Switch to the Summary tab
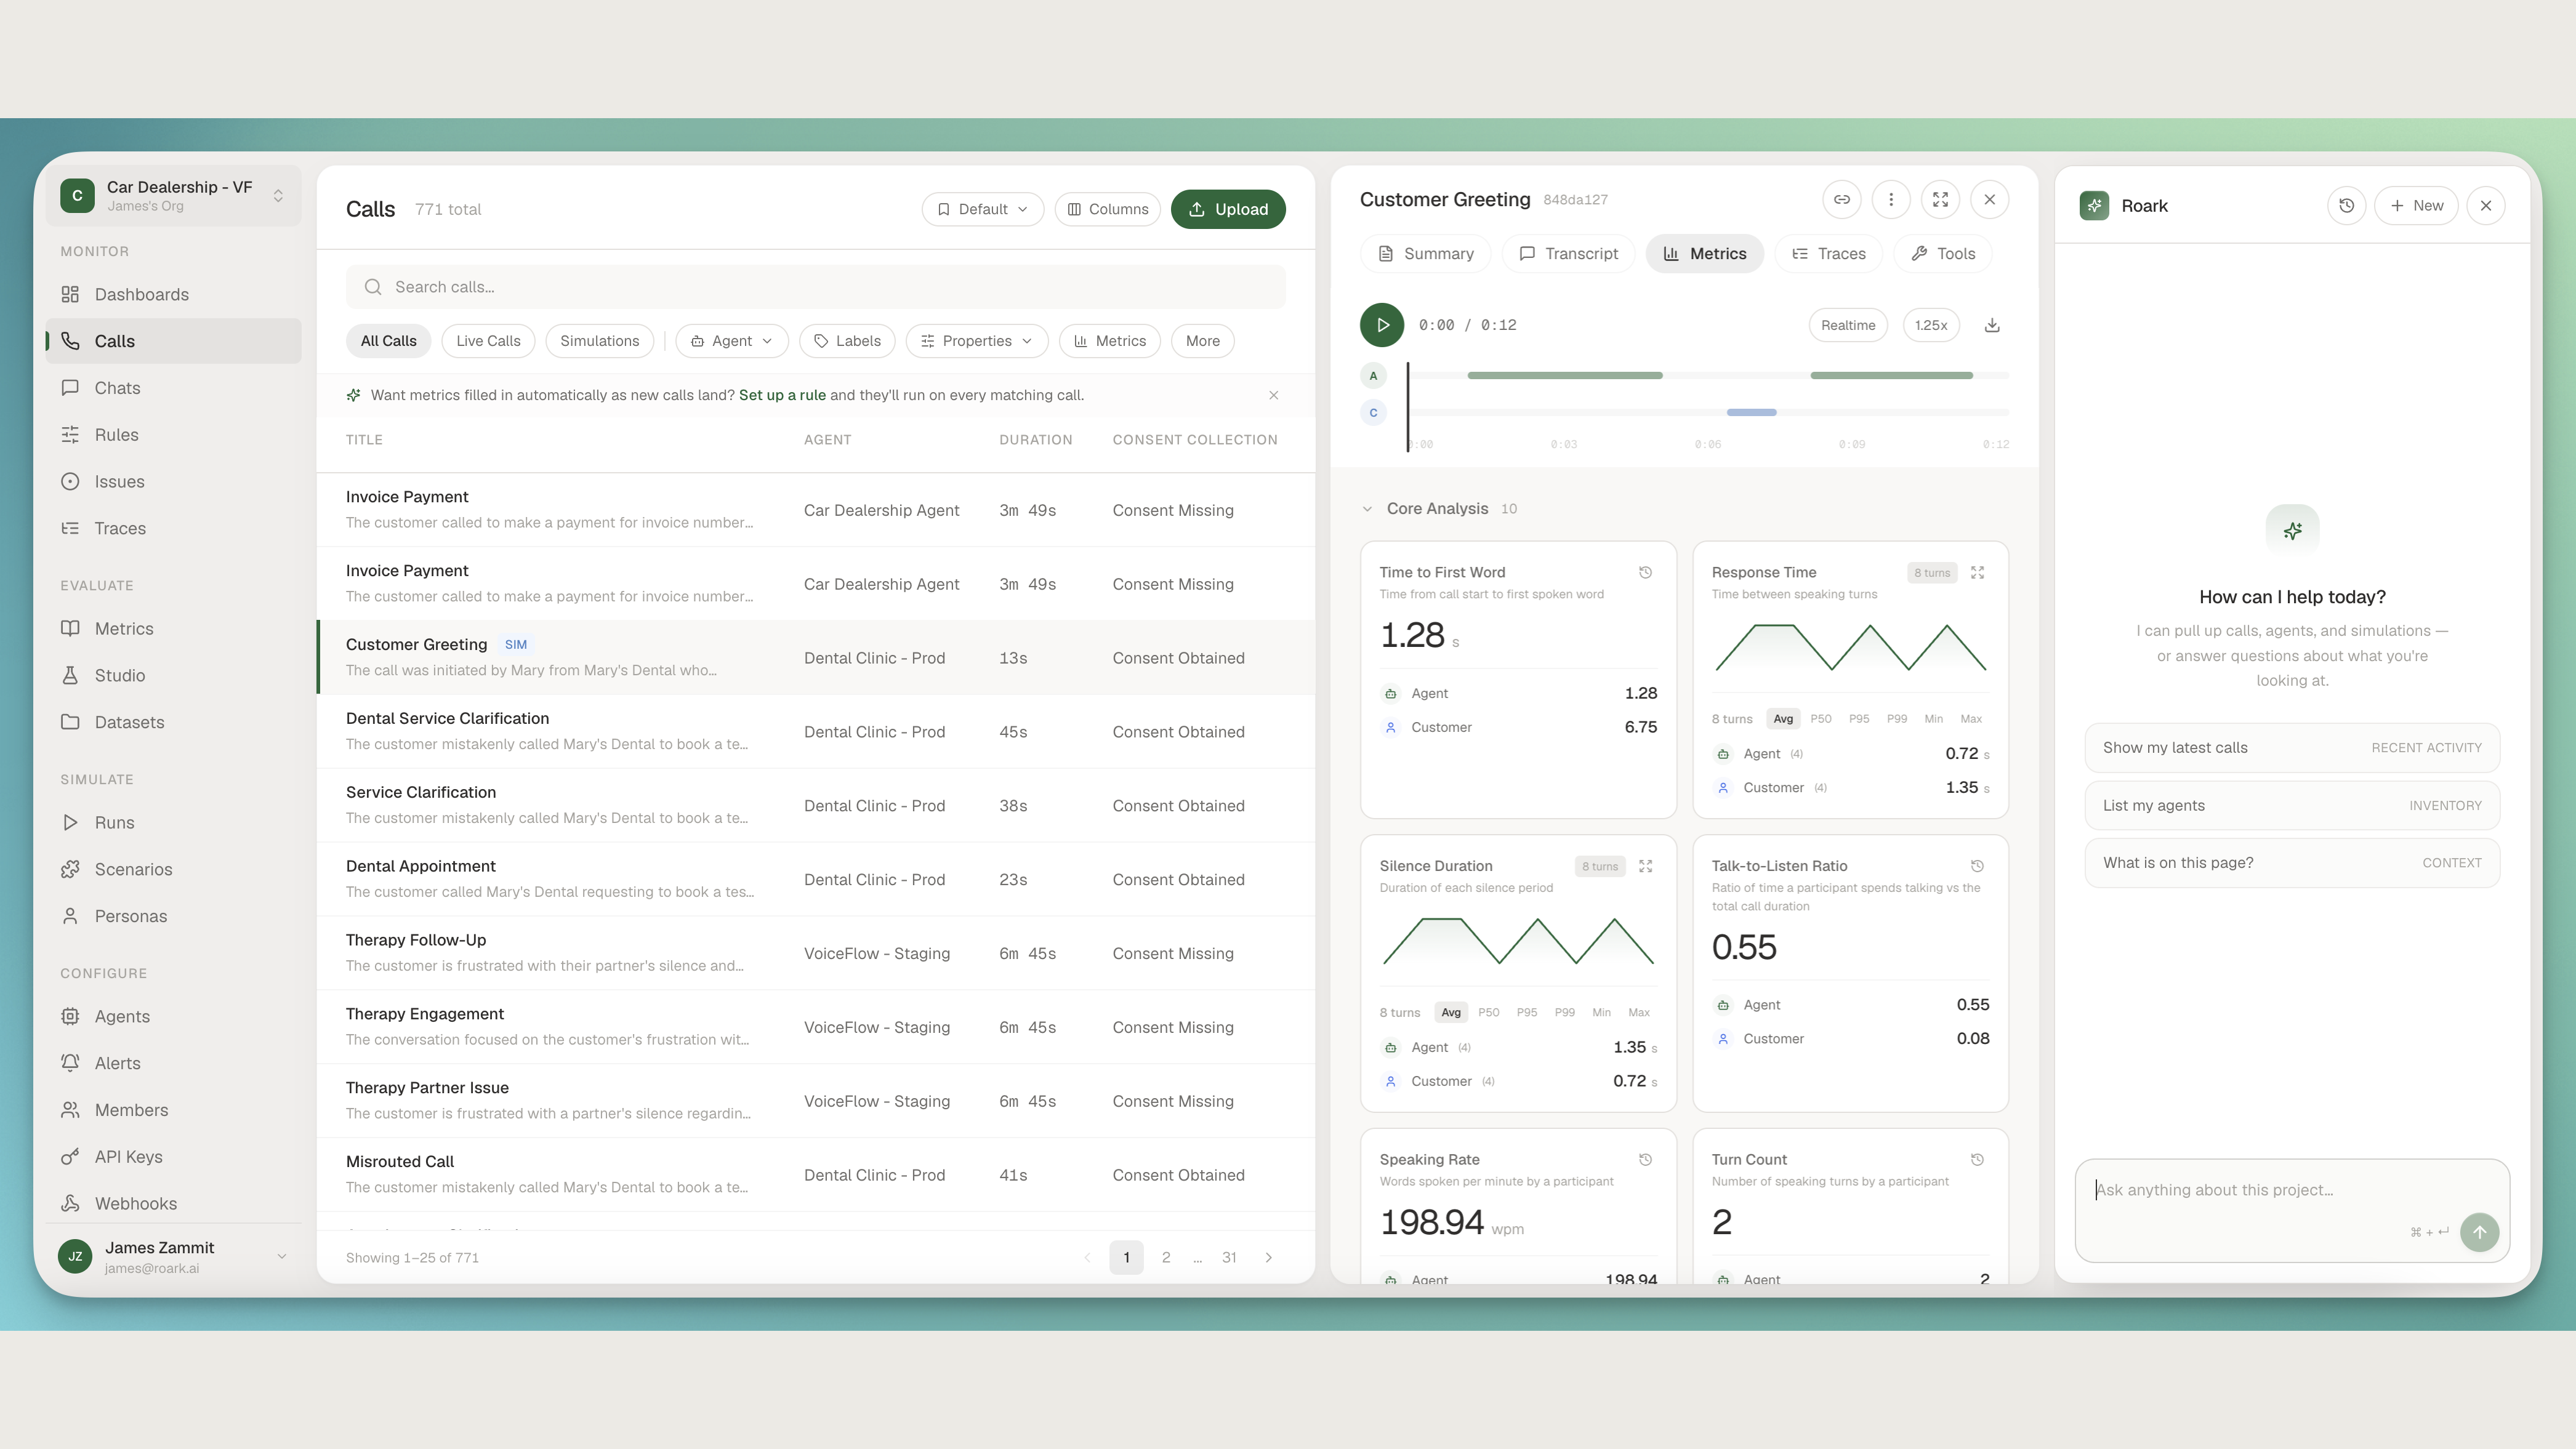 tap(1425, 254)
